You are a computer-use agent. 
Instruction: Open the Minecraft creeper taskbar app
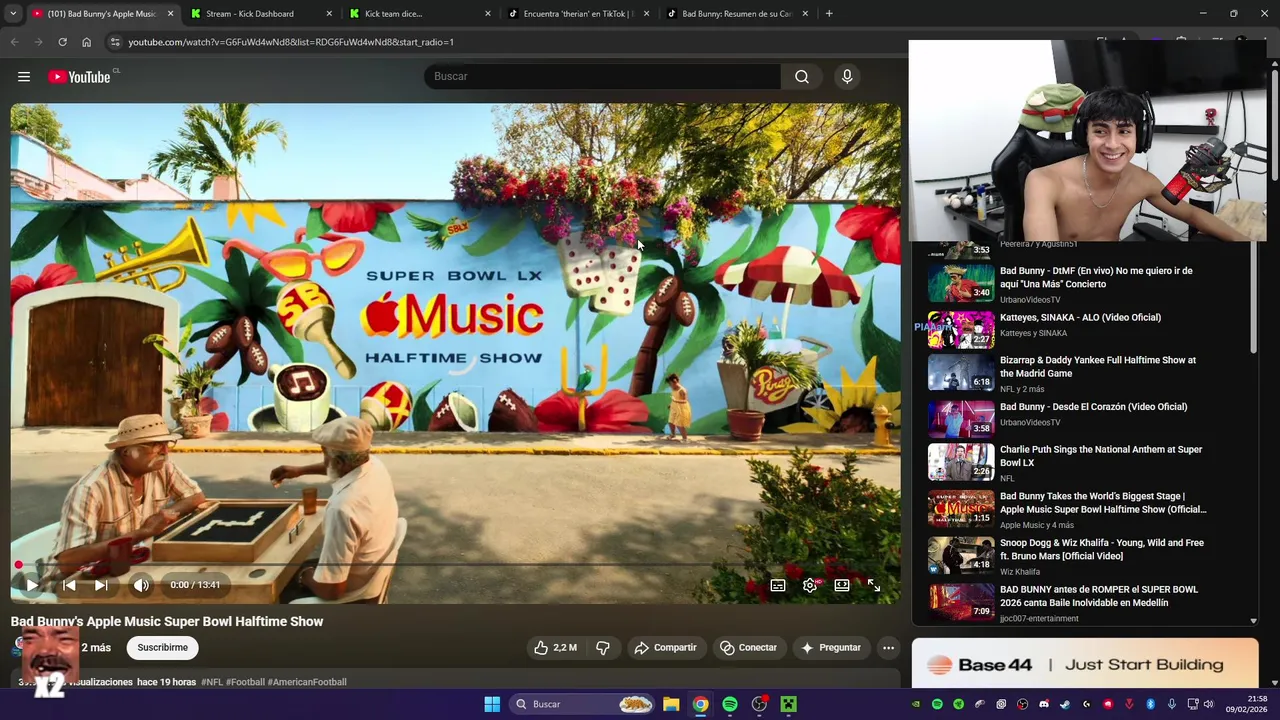[x=788, y=704]
